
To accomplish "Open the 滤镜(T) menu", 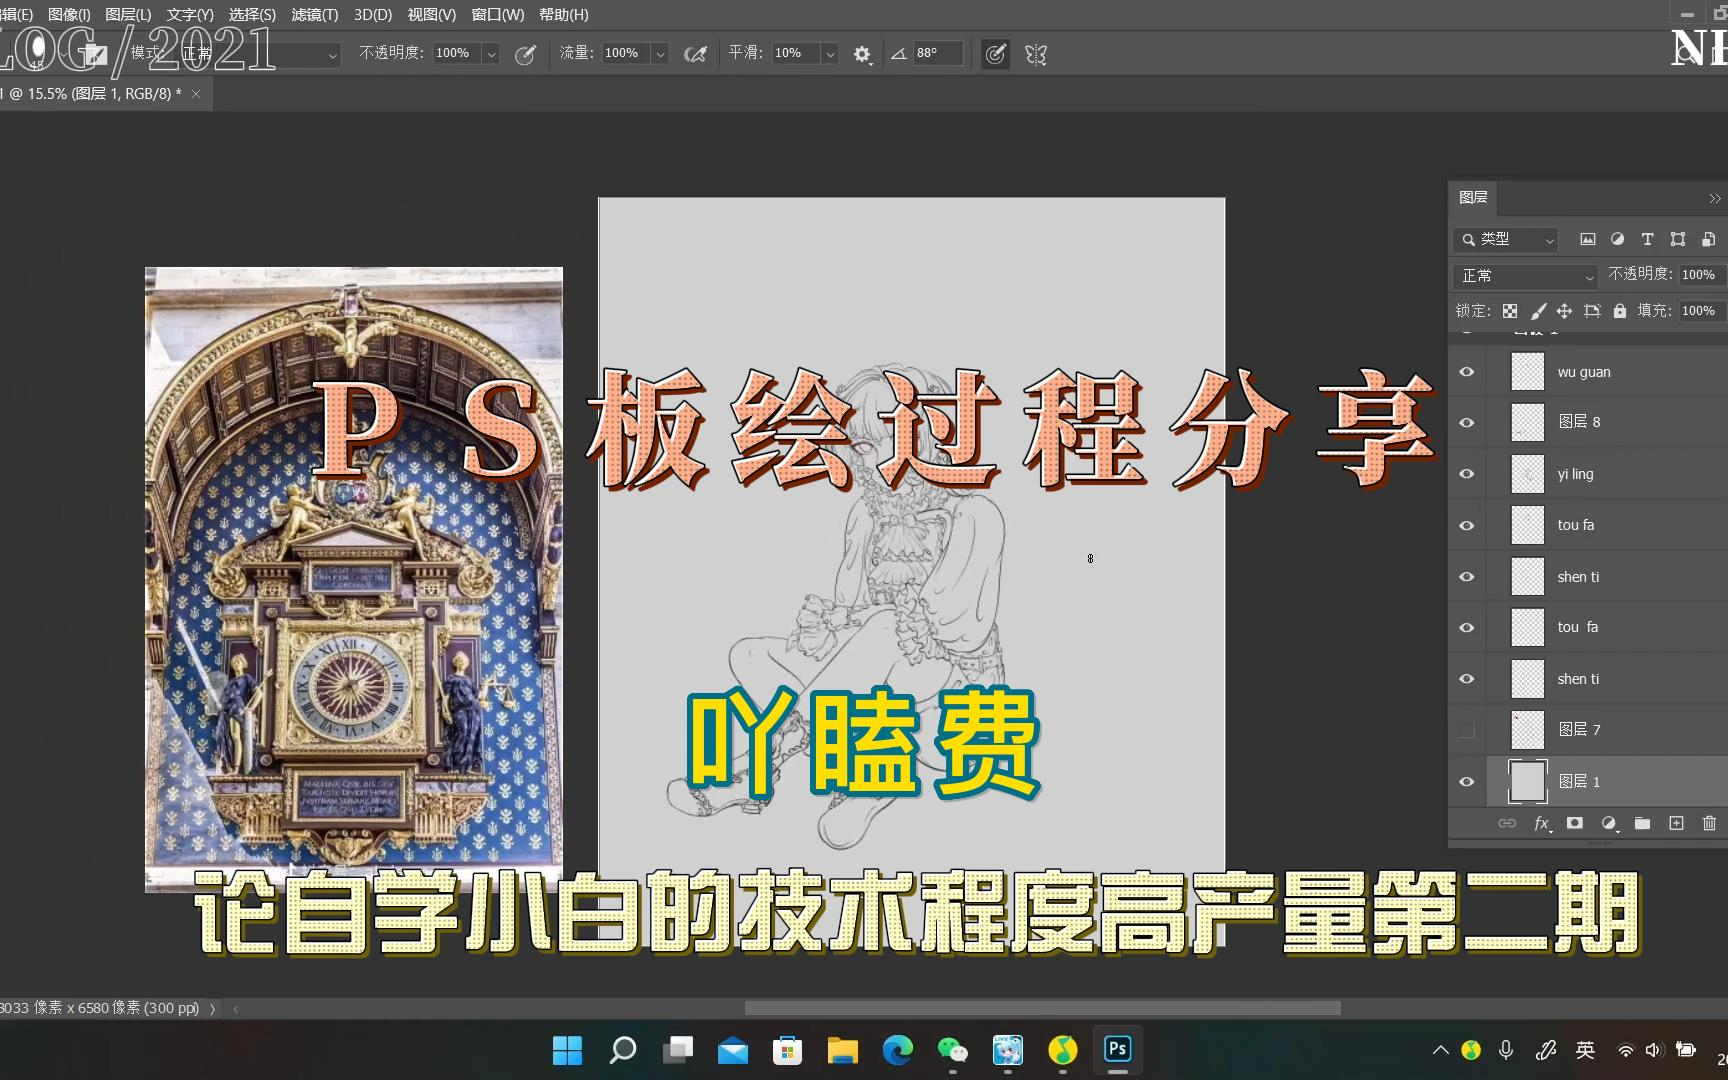I will pos(314,15).
